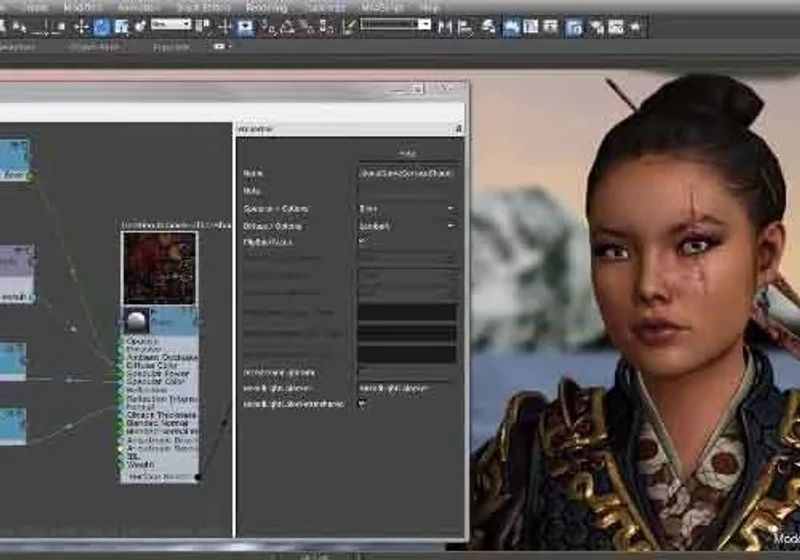The width and height of the screenshot is (800, 560).
Task: Open the Modifiers menu
Action: [x=83, y=7]
